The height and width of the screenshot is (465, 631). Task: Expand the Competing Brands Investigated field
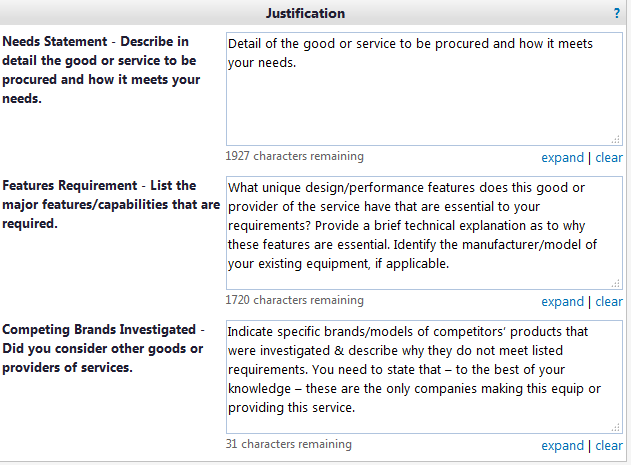[x=562, y=446]
